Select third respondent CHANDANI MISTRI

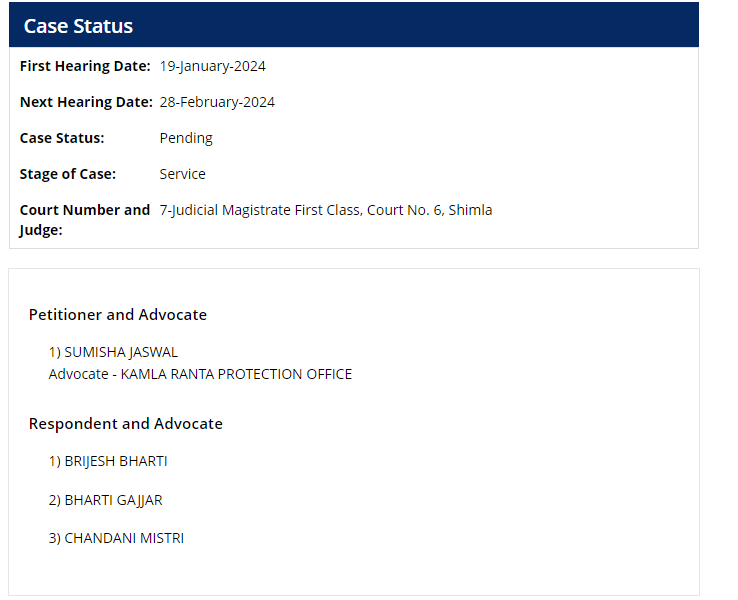(124, 538)
